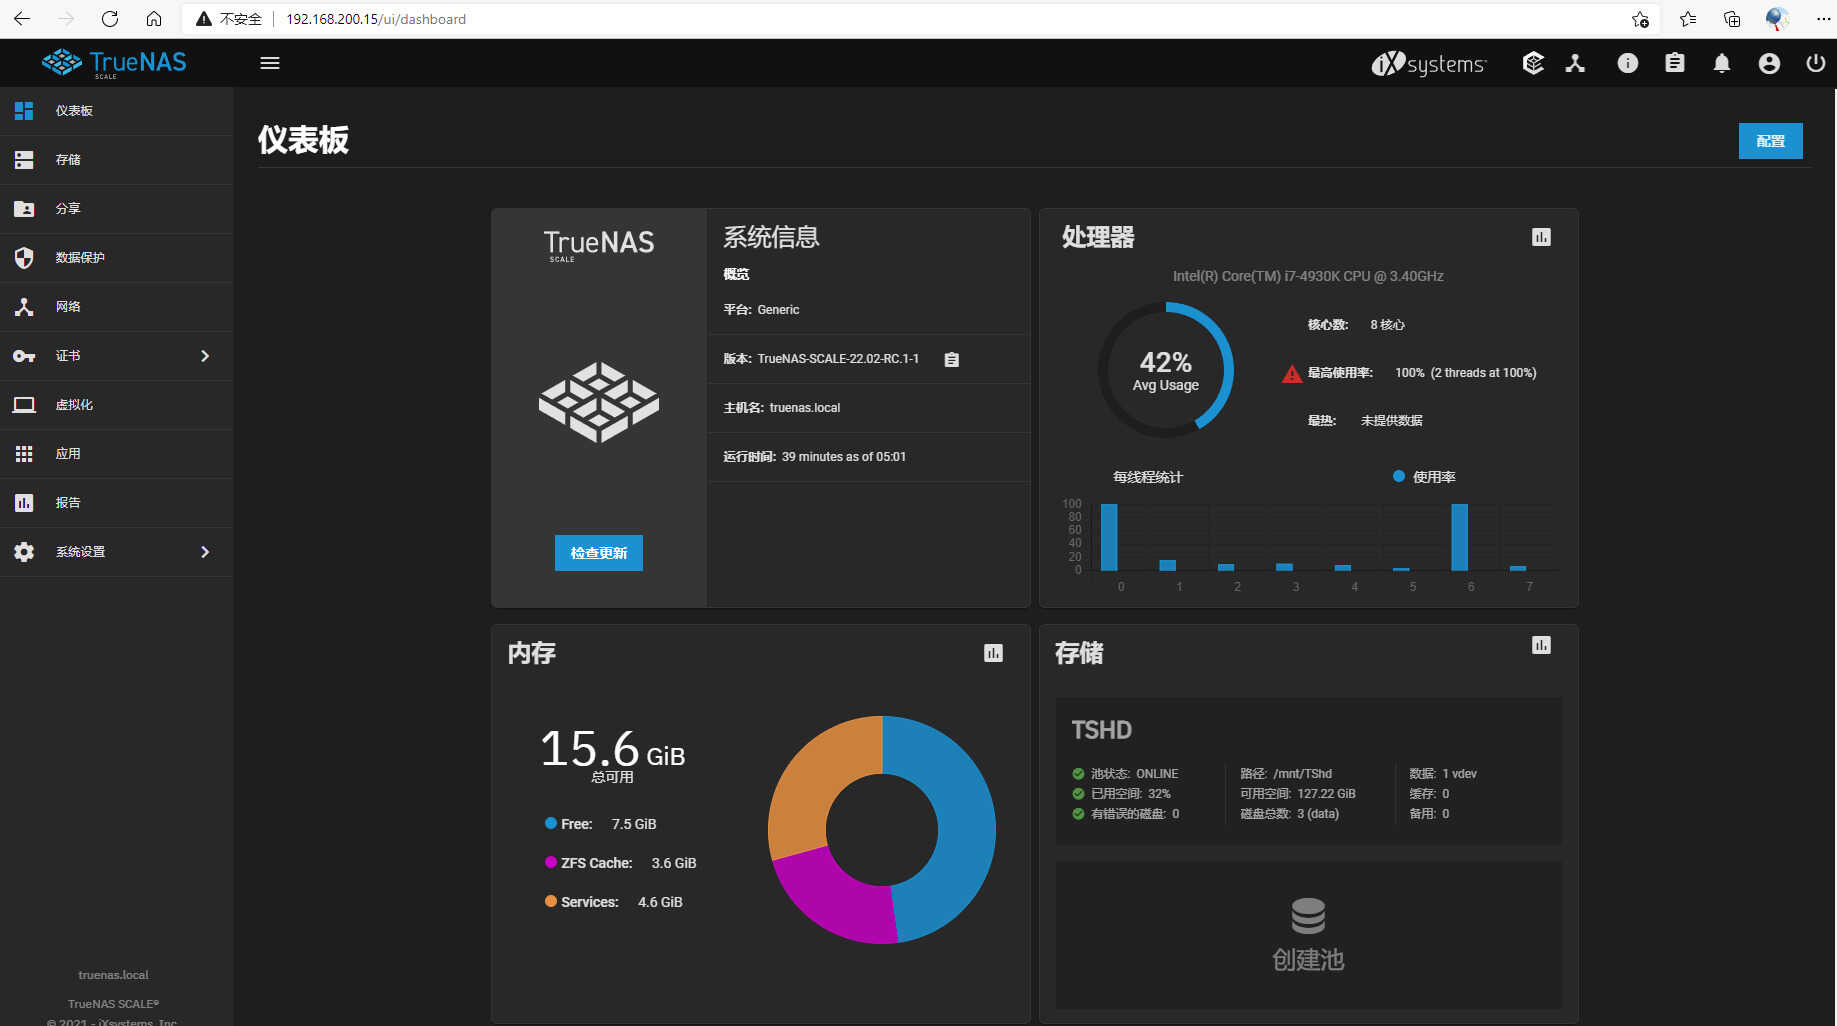The height and width of the screenshot is (1026, 1837).
Task: Click the virtualization laptop icon
Action: (x=24, y=405)
